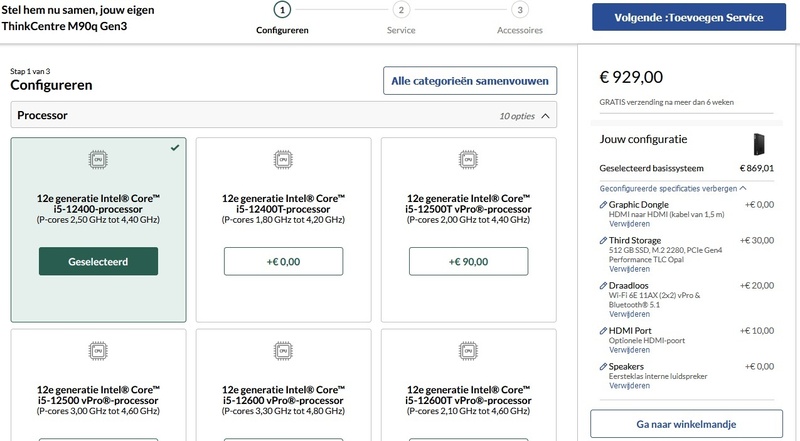Remove Speakers via Verwijderen
The image size is (800, 441).
[x=629, y=385]
